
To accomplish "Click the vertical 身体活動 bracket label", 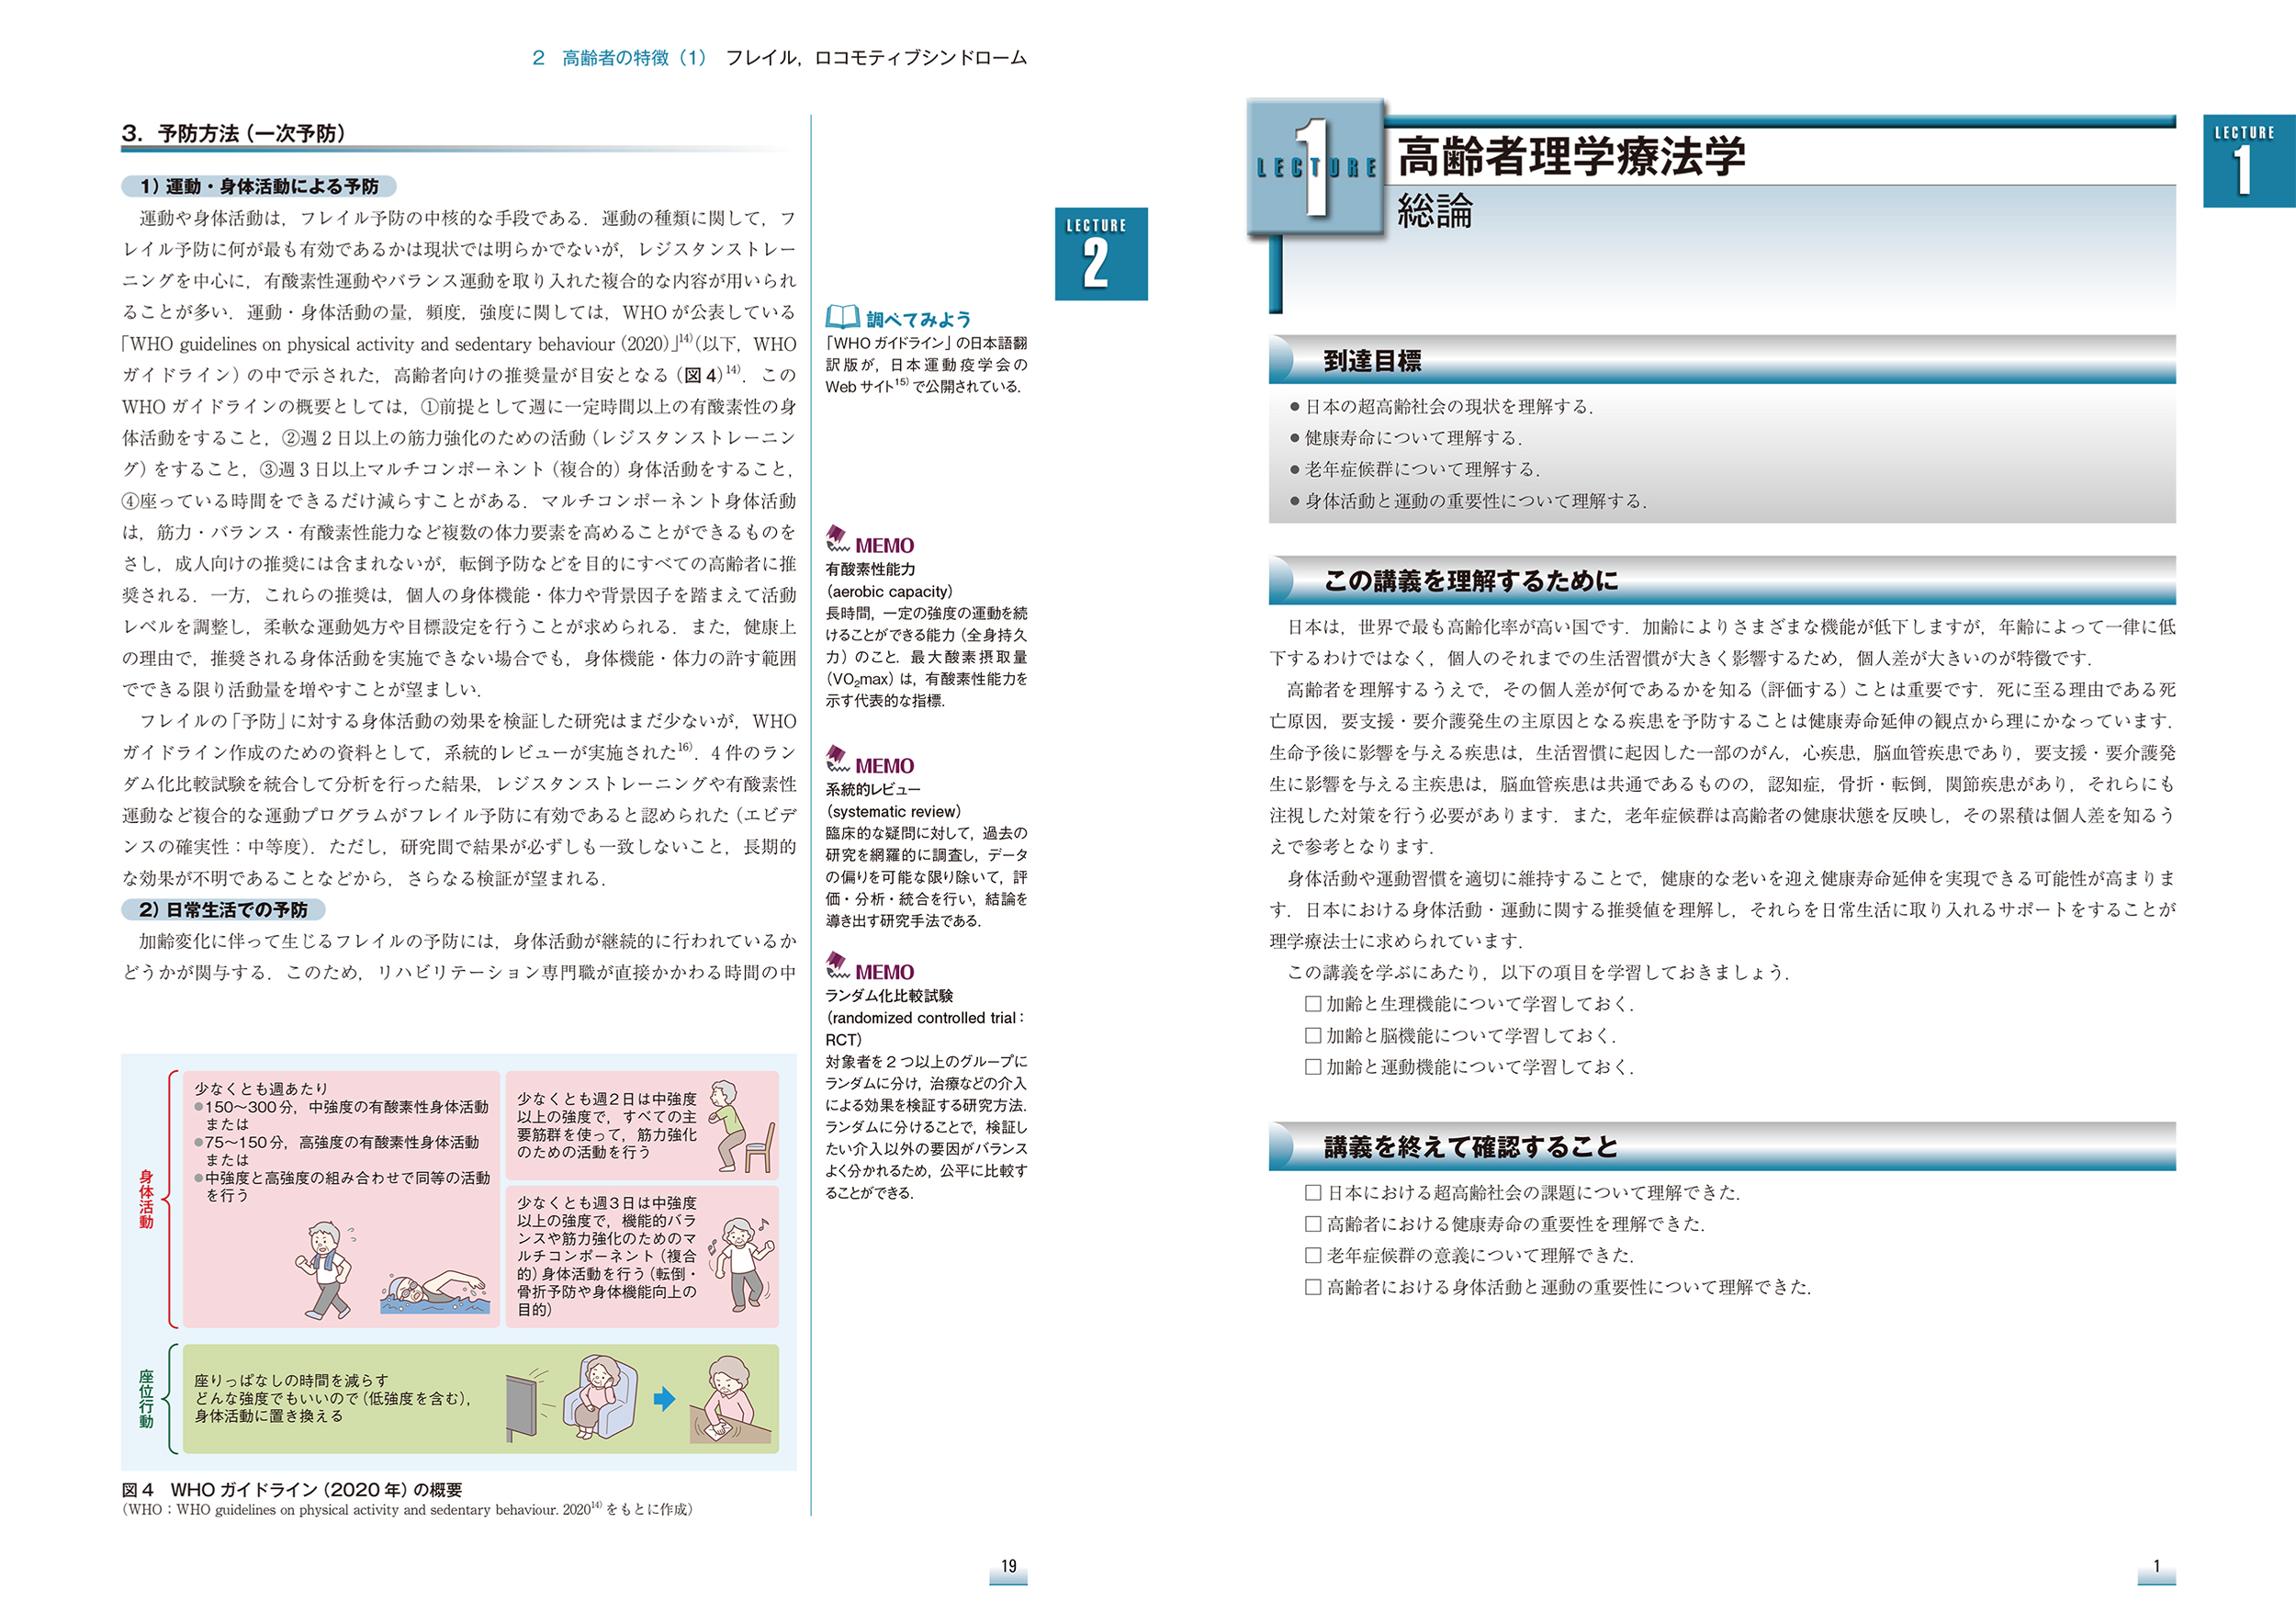I will pyautogui.click(x=146, y=1199).
